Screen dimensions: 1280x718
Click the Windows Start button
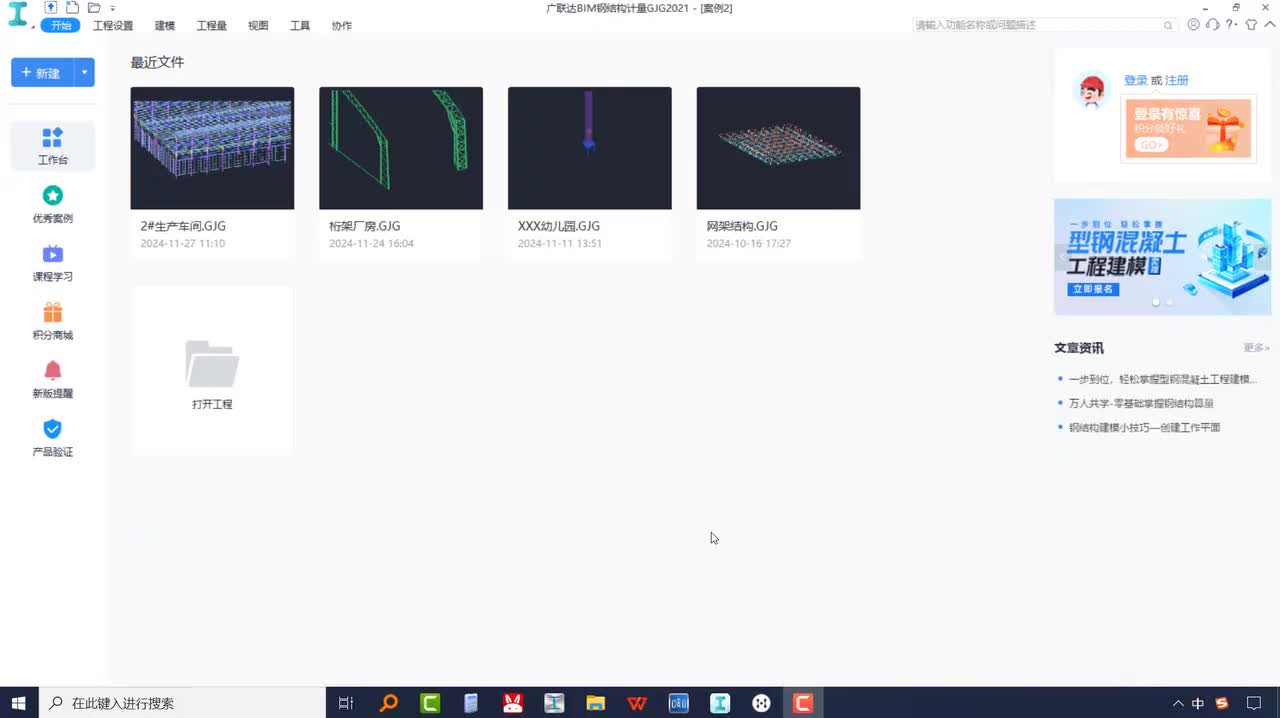[x=18, y=703]
